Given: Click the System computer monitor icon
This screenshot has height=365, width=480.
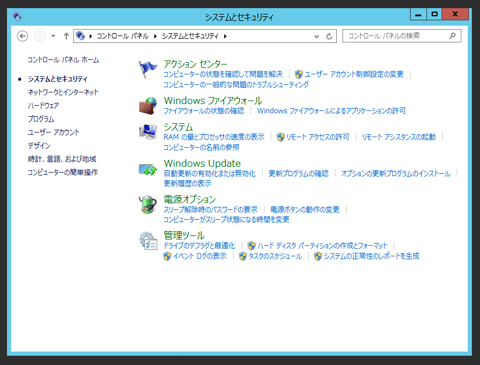Looking at the screenshot, I should [x=148, y=132].
